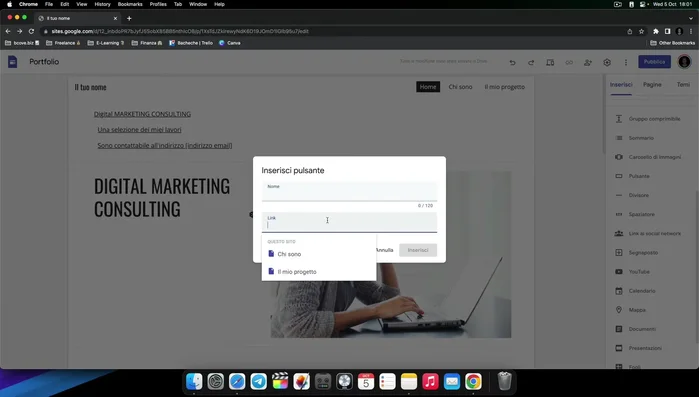Open Chrome extensions puzzle icon
699x397 pixels.
656,31
